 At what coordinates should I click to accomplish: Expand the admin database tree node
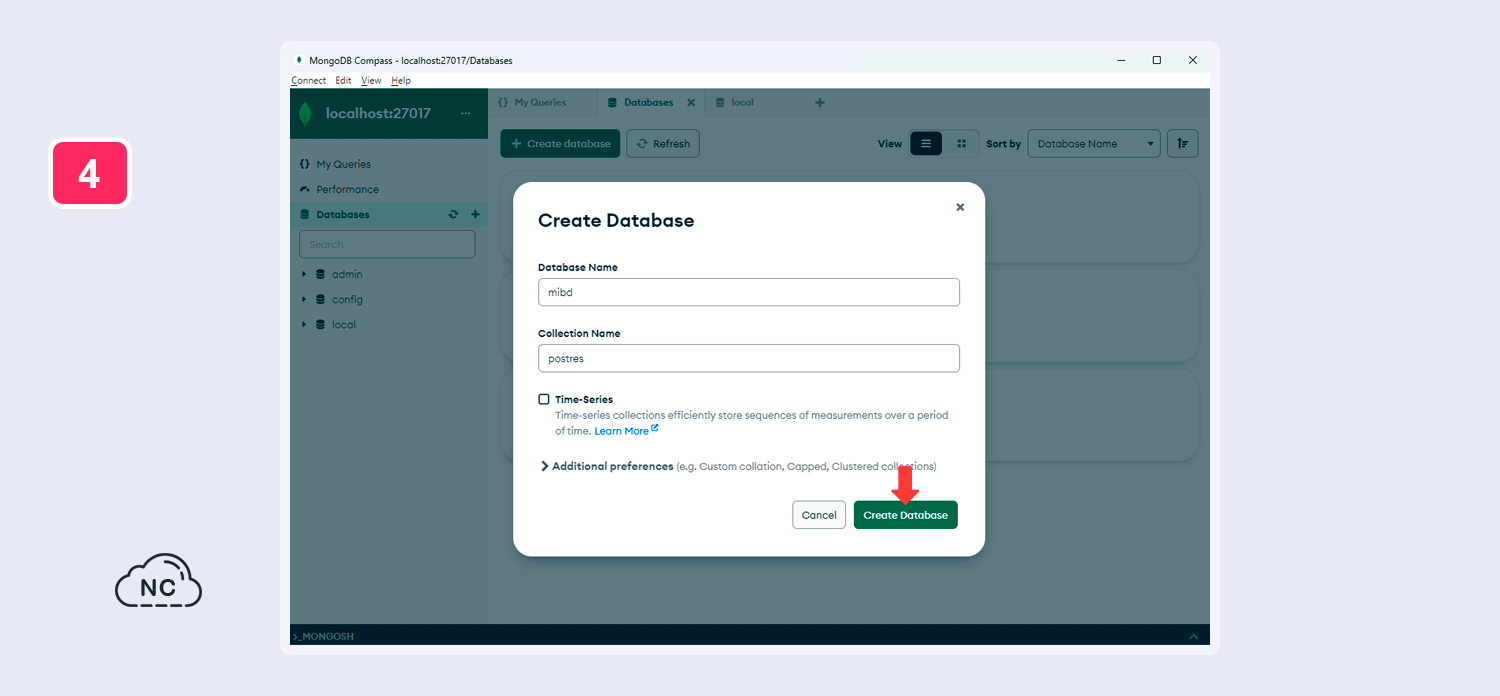tap(304, 274)
